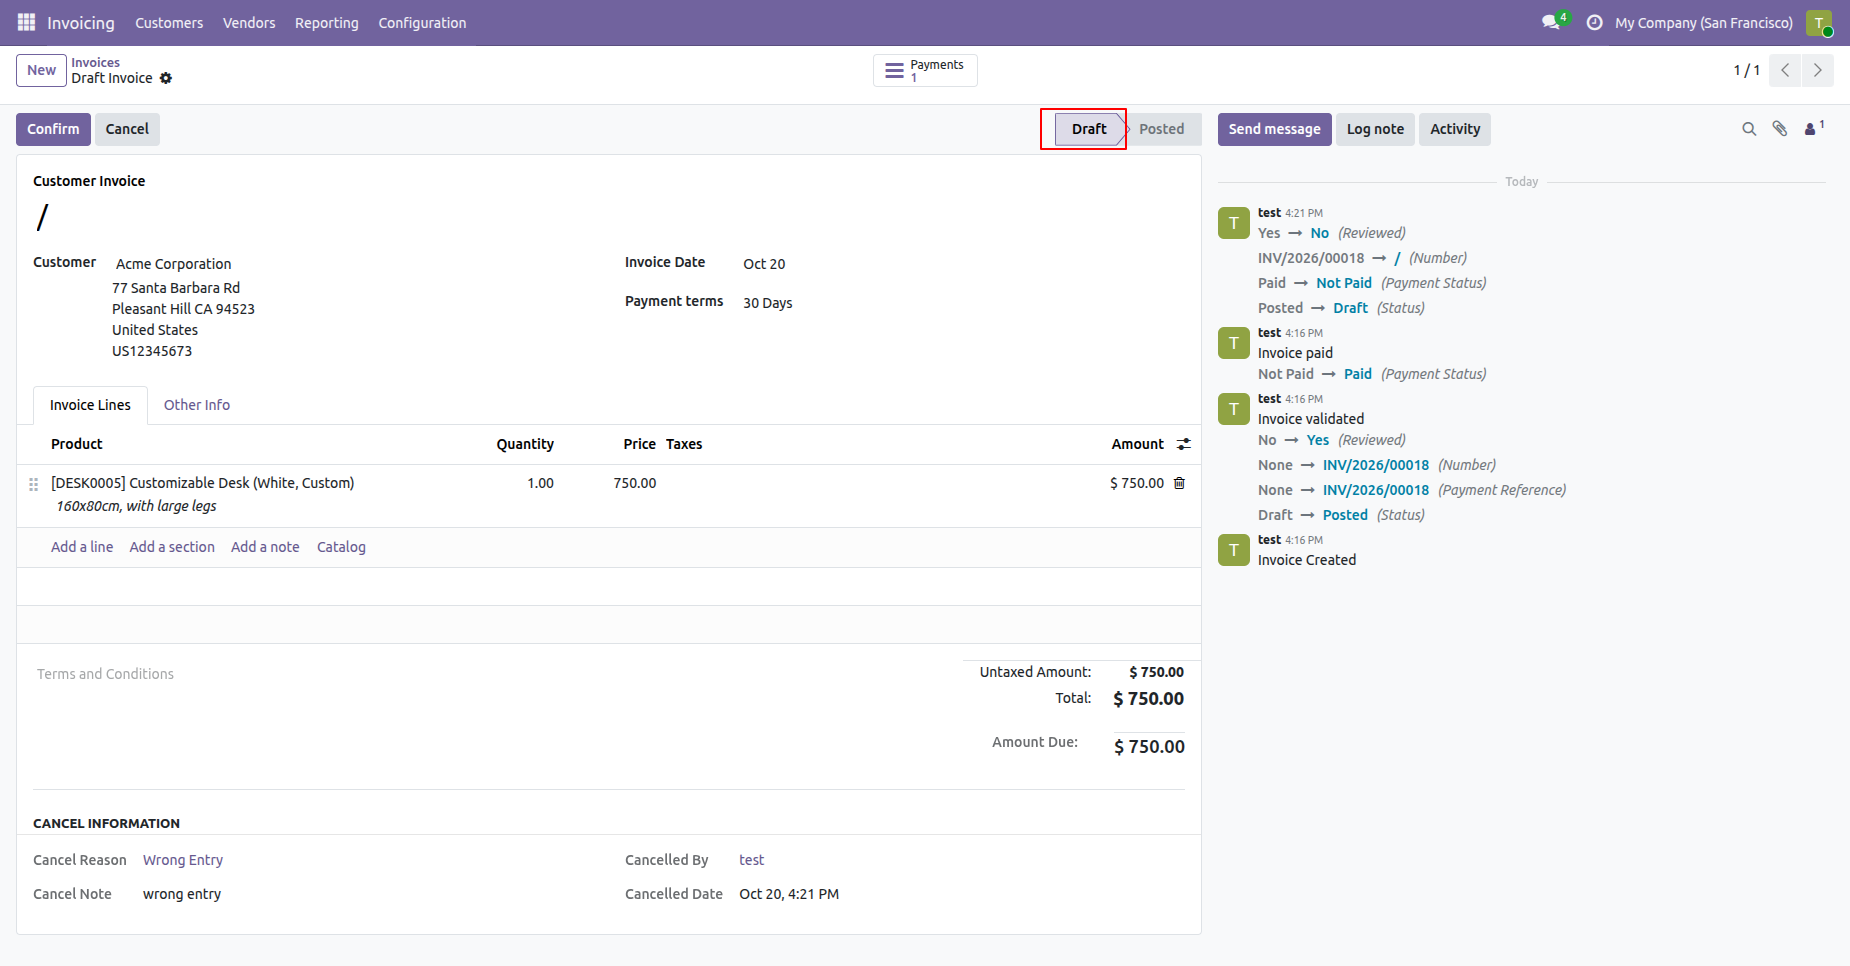
Task: Confirm the draft invoice
Action: (53, 129)
